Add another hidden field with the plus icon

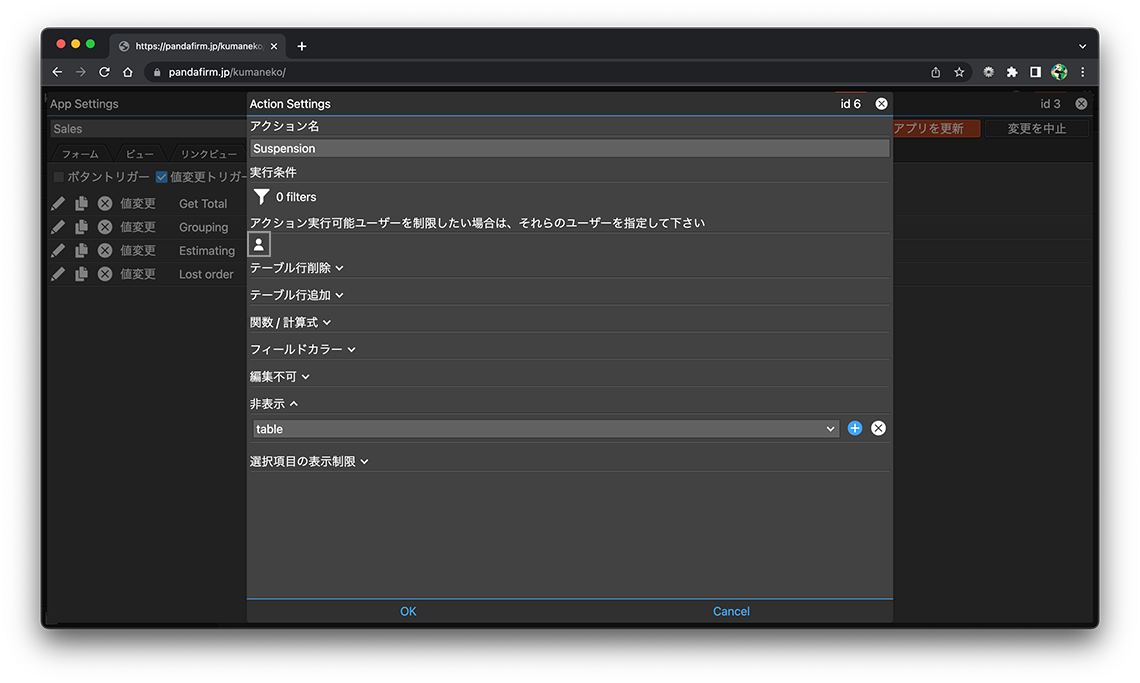pyautogui.click(x=855, y=428)
